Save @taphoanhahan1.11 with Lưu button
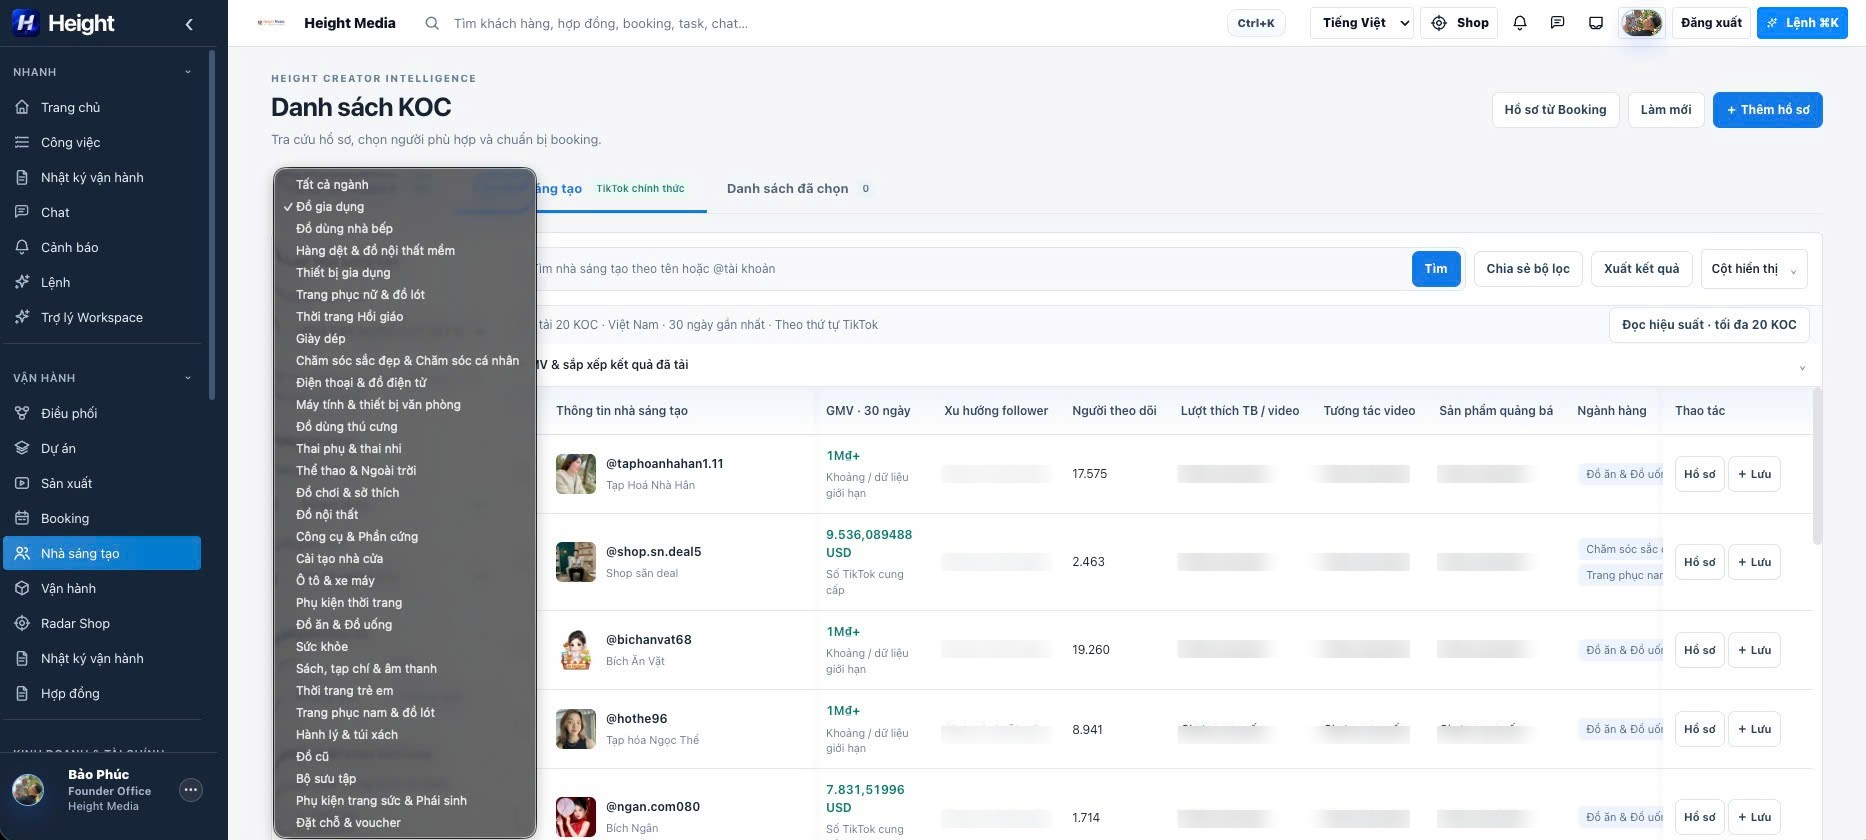The width and height of the screenshot is (1866, 840). (x=1754, y=474)
